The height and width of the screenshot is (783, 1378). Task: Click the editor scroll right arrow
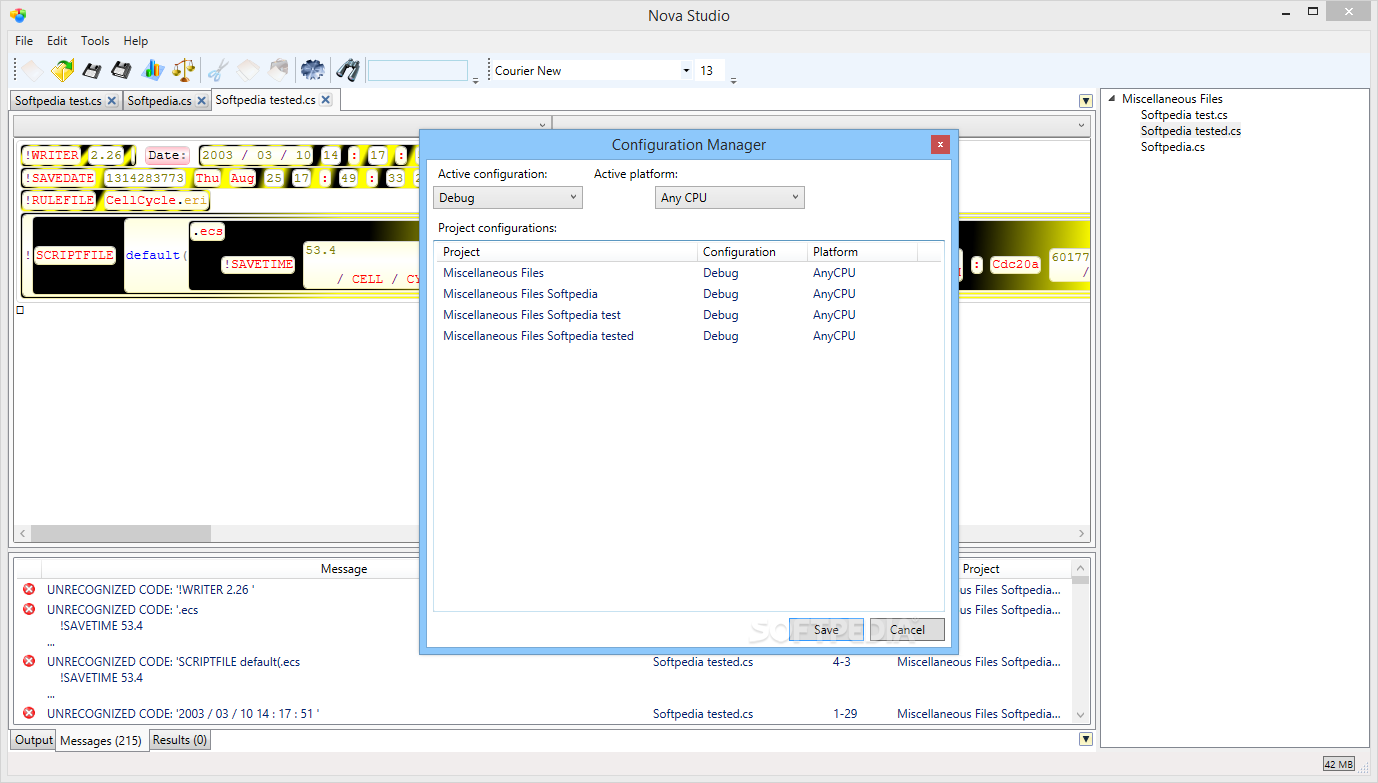click(x=1081, y=534)
